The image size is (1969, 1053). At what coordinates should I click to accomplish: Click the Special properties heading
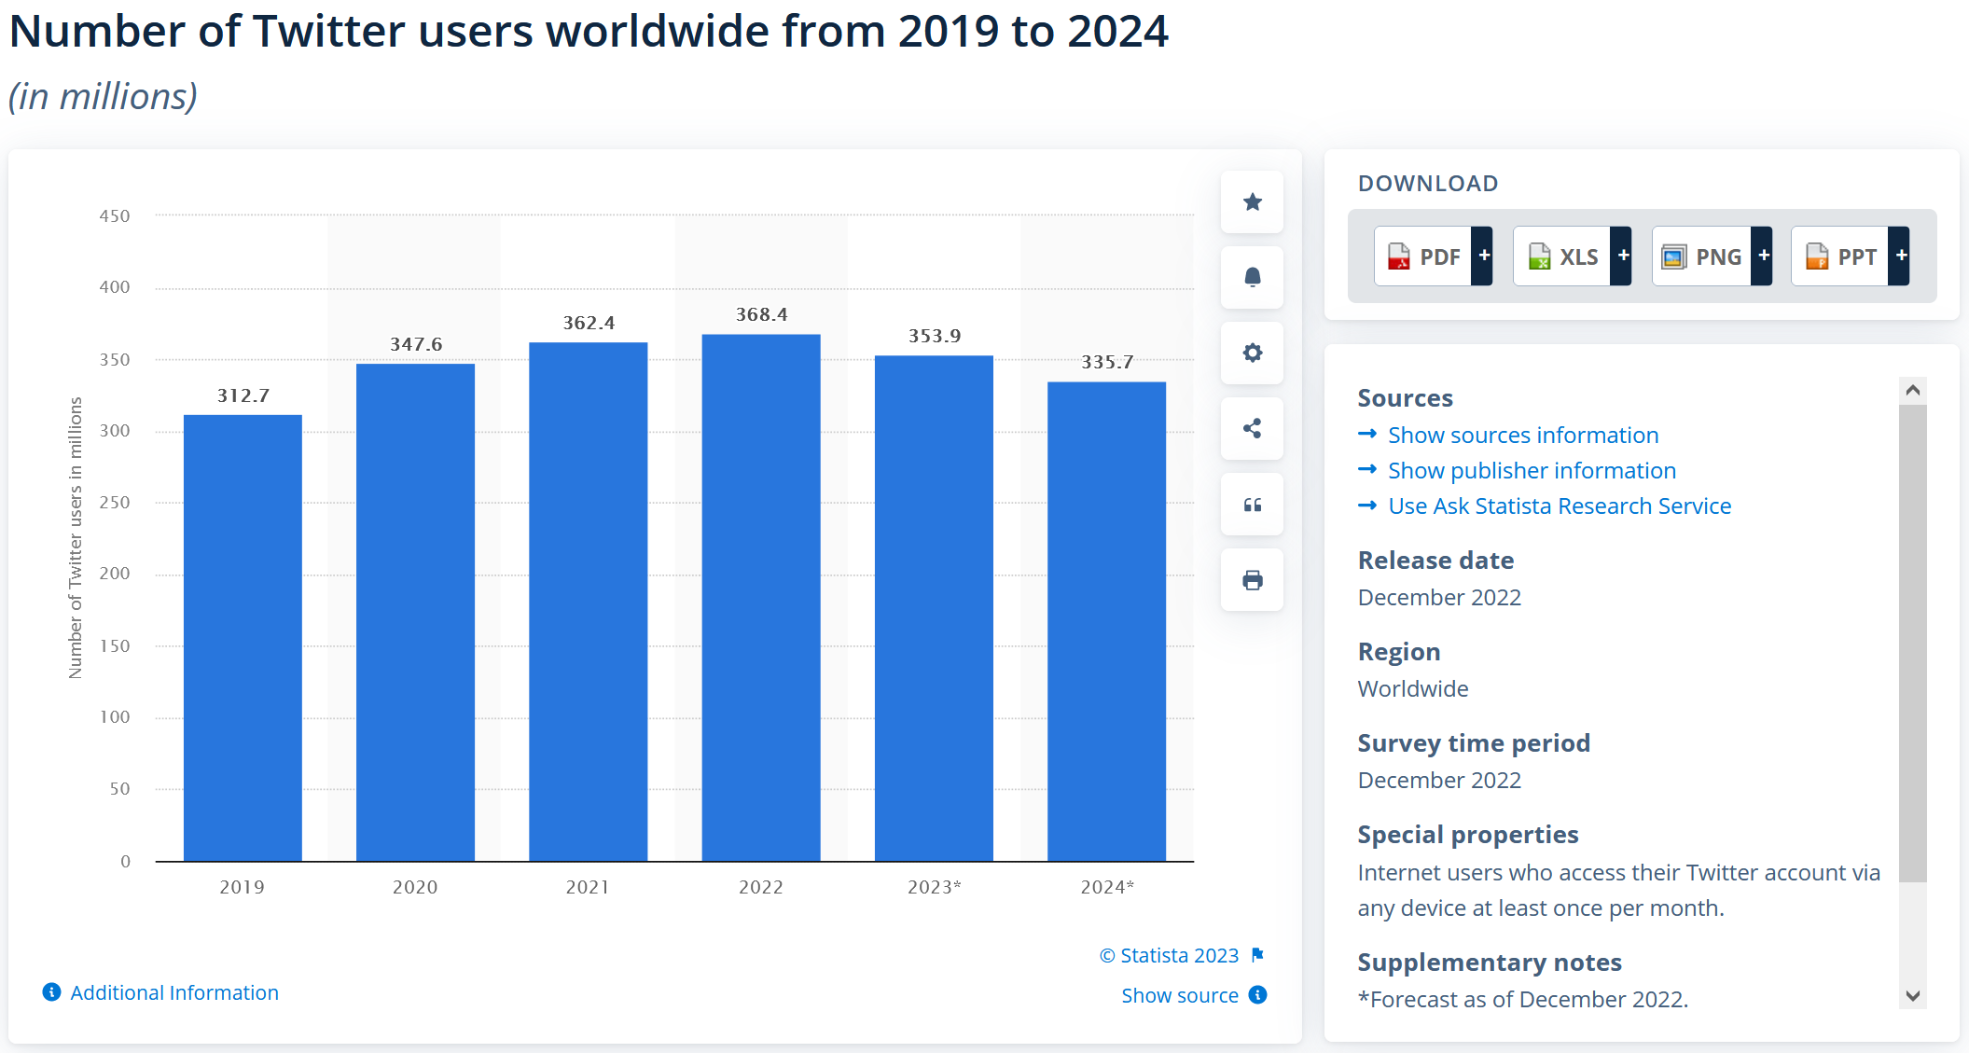tap(1468, 835)
